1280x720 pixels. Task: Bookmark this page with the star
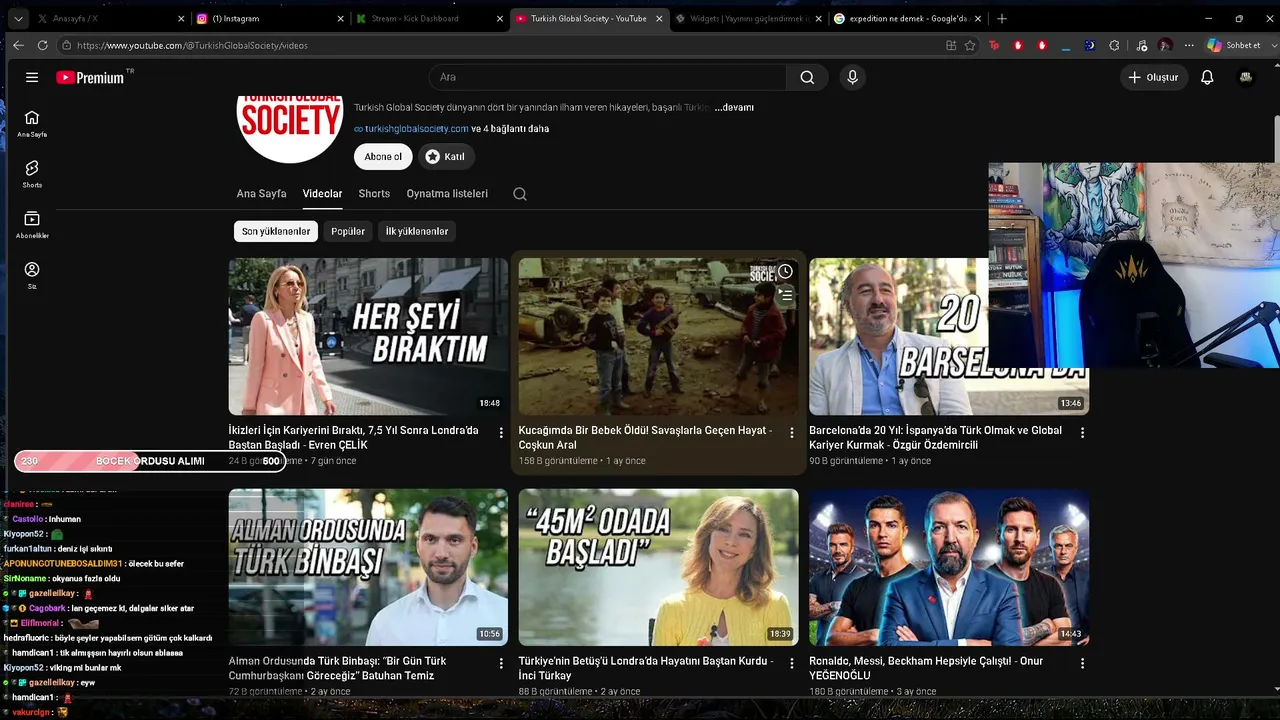click(970, 45)
